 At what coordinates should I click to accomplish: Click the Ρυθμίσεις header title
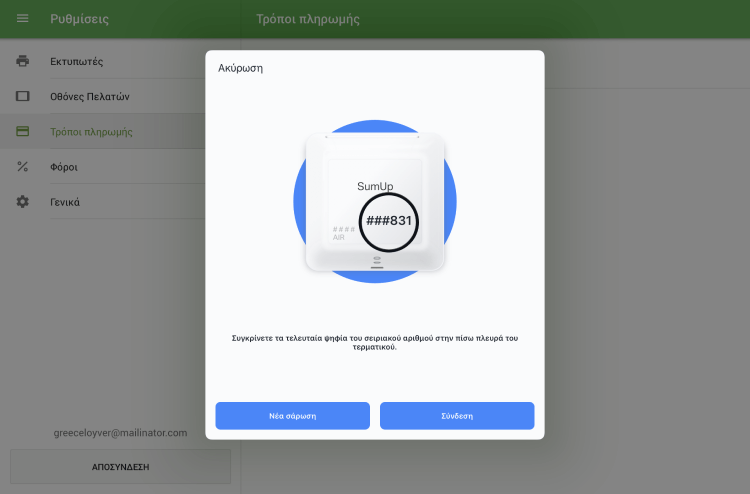[79, 19]
